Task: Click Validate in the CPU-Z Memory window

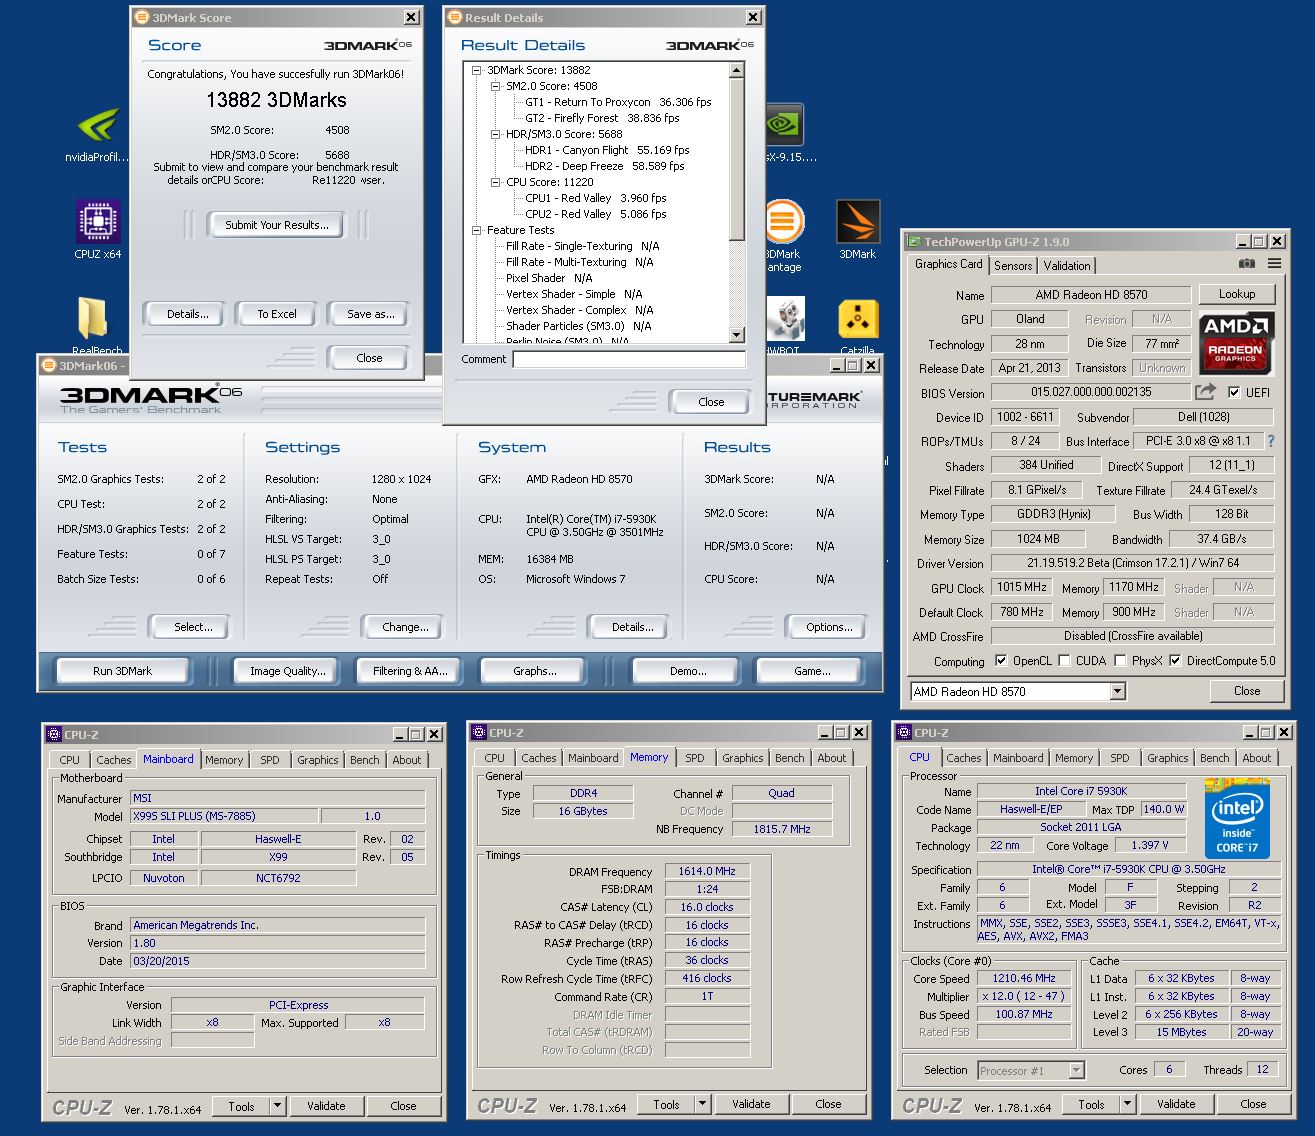Action: [751, 1104]
